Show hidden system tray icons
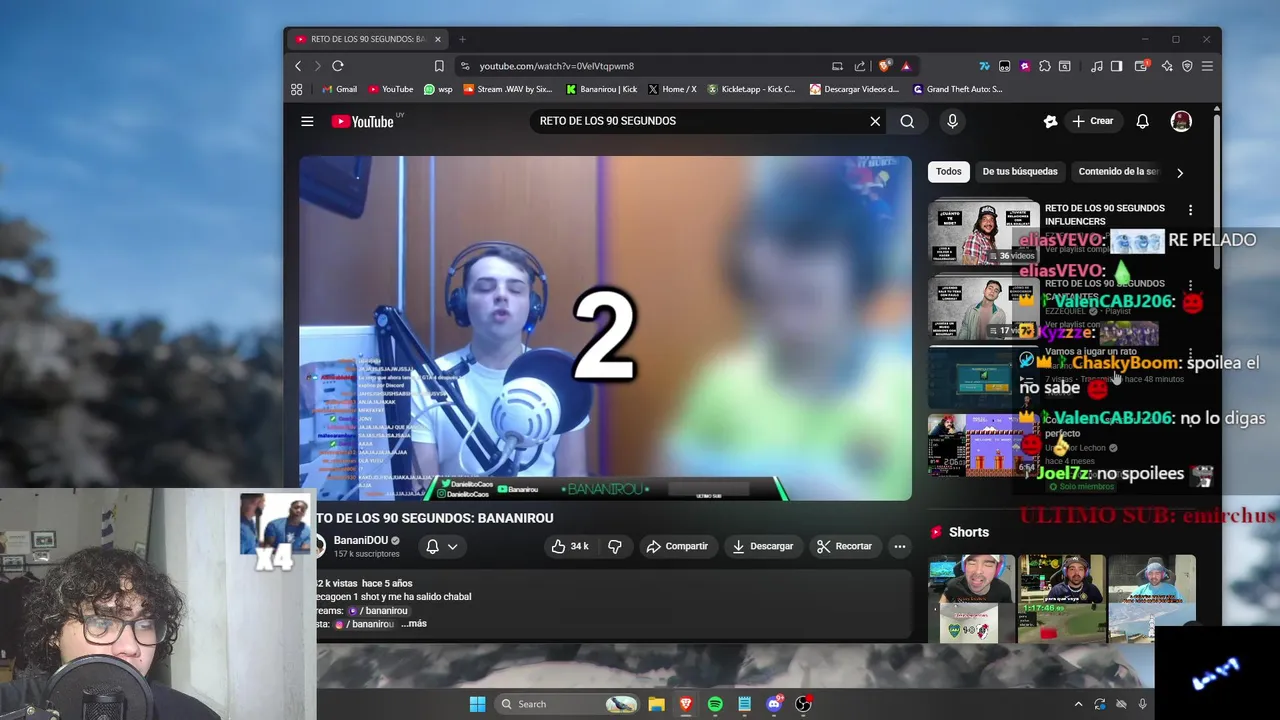This screenshot has width=1280, height=720. pyautogui.click(x=1078, y=704)
